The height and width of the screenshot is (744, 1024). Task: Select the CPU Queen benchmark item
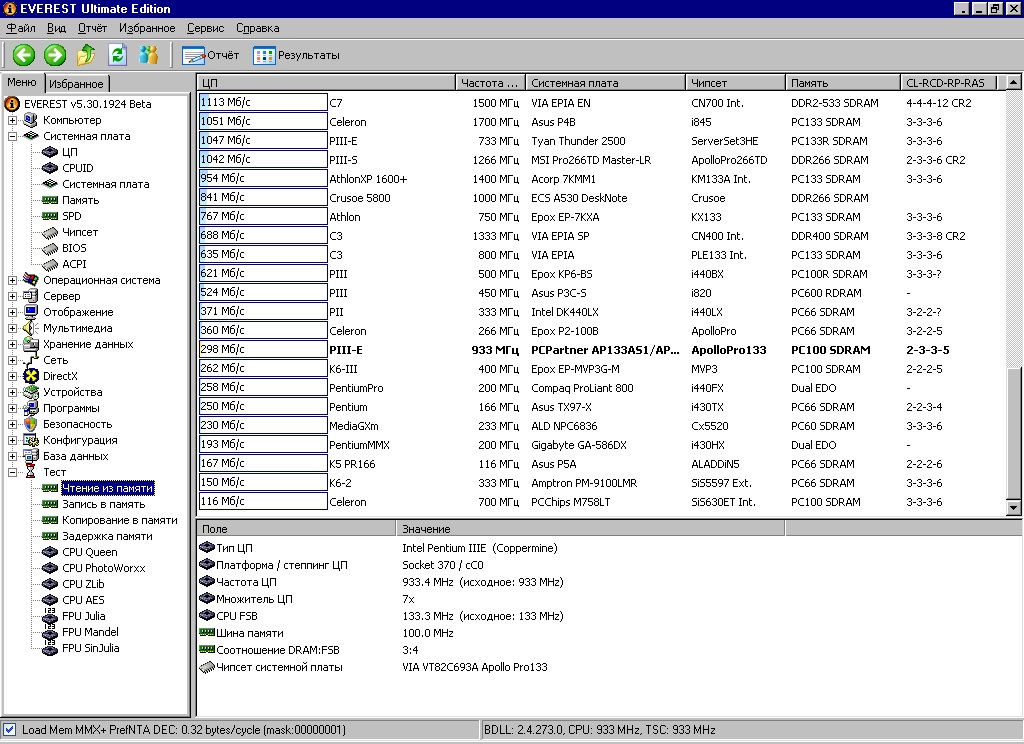click(89, 552)
